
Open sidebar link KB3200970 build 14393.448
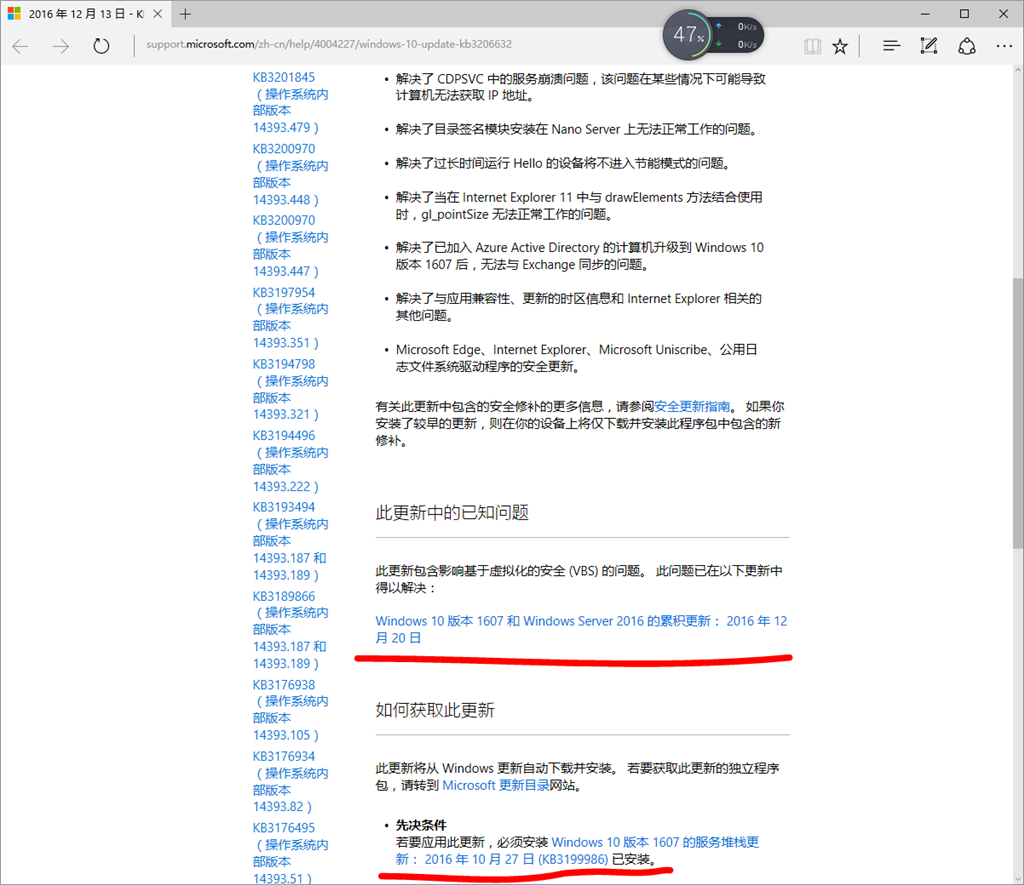click(291, 174)
